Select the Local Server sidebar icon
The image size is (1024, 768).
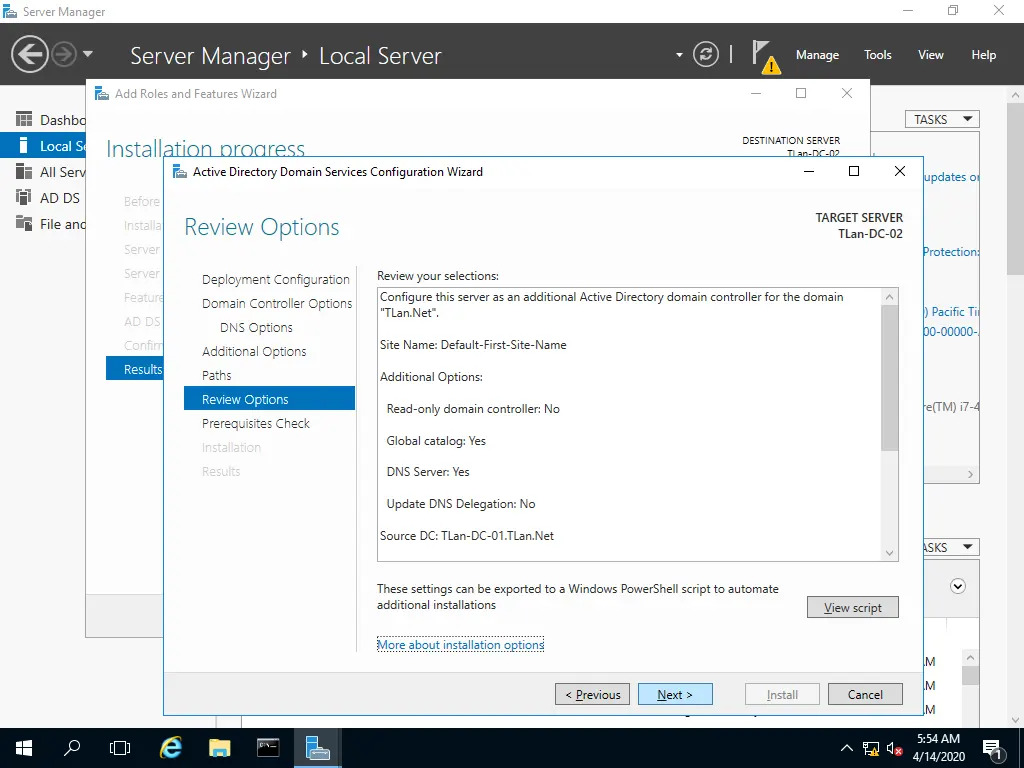pyautogui.click(x=24, y=146)
